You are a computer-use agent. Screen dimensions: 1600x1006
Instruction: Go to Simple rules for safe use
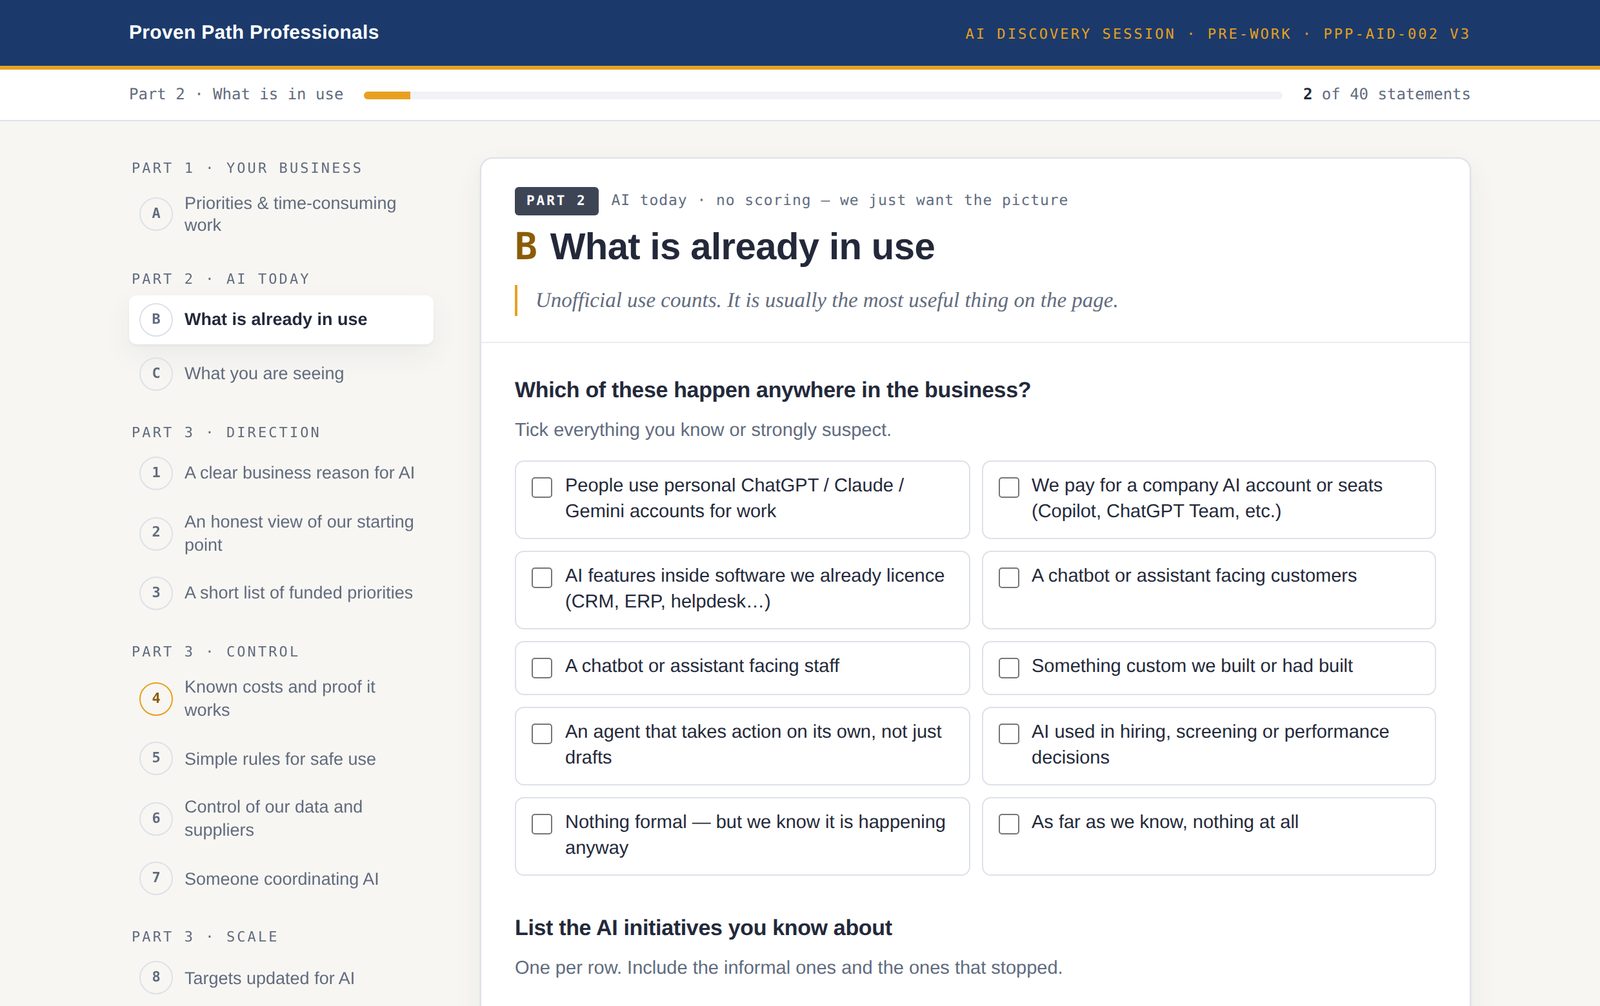[281, 758]
